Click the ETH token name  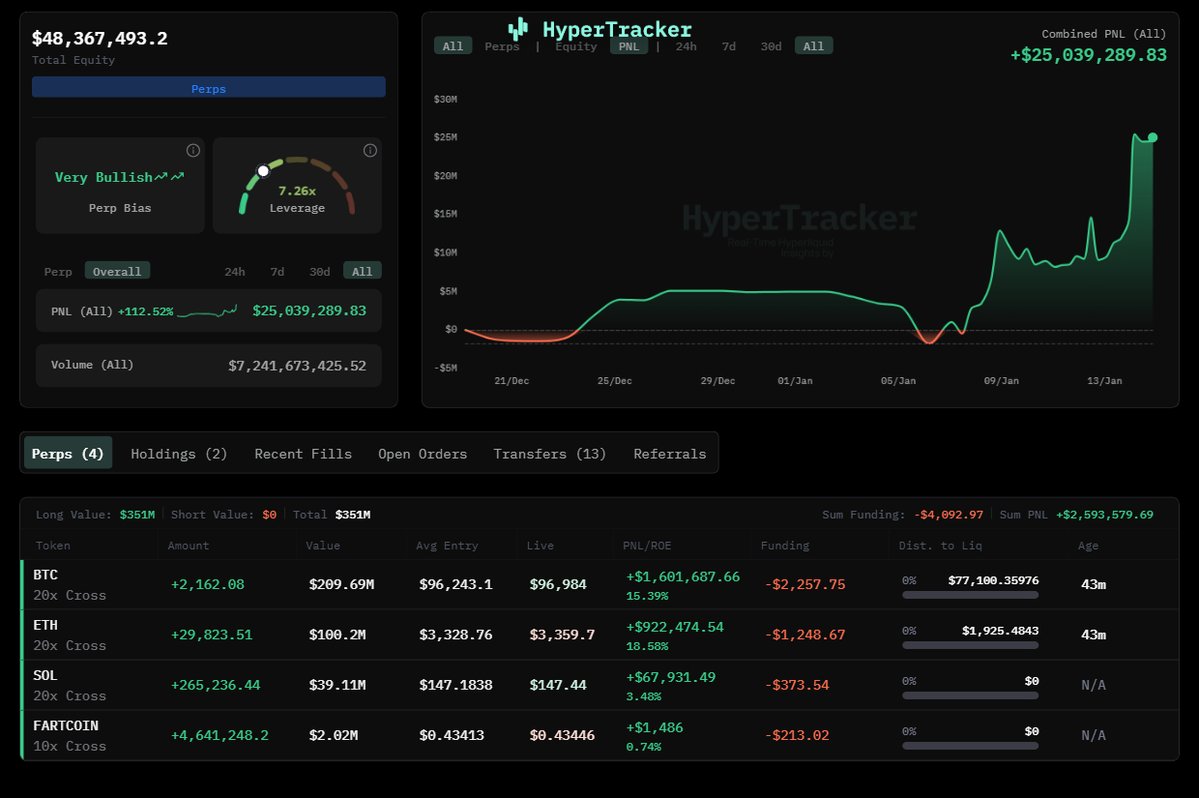[x=45, y=624]
